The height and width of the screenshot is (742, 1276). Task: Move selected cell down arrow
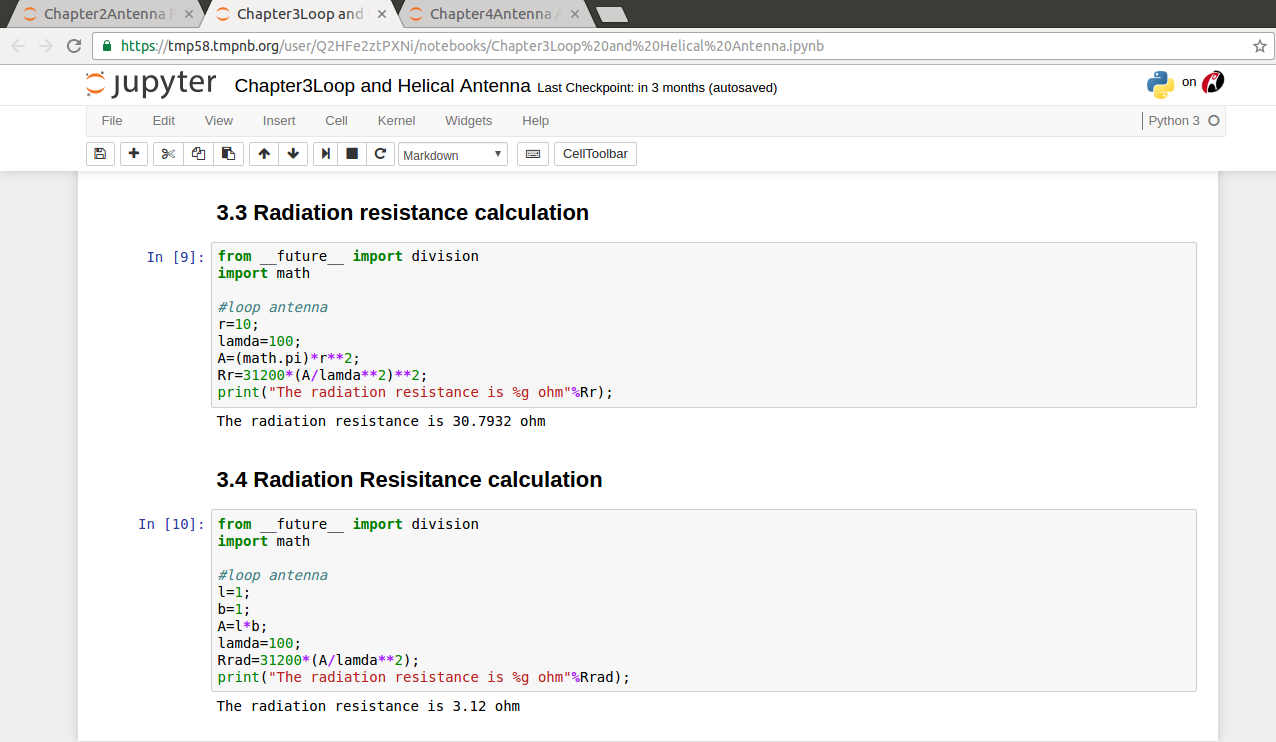point(293,154)
